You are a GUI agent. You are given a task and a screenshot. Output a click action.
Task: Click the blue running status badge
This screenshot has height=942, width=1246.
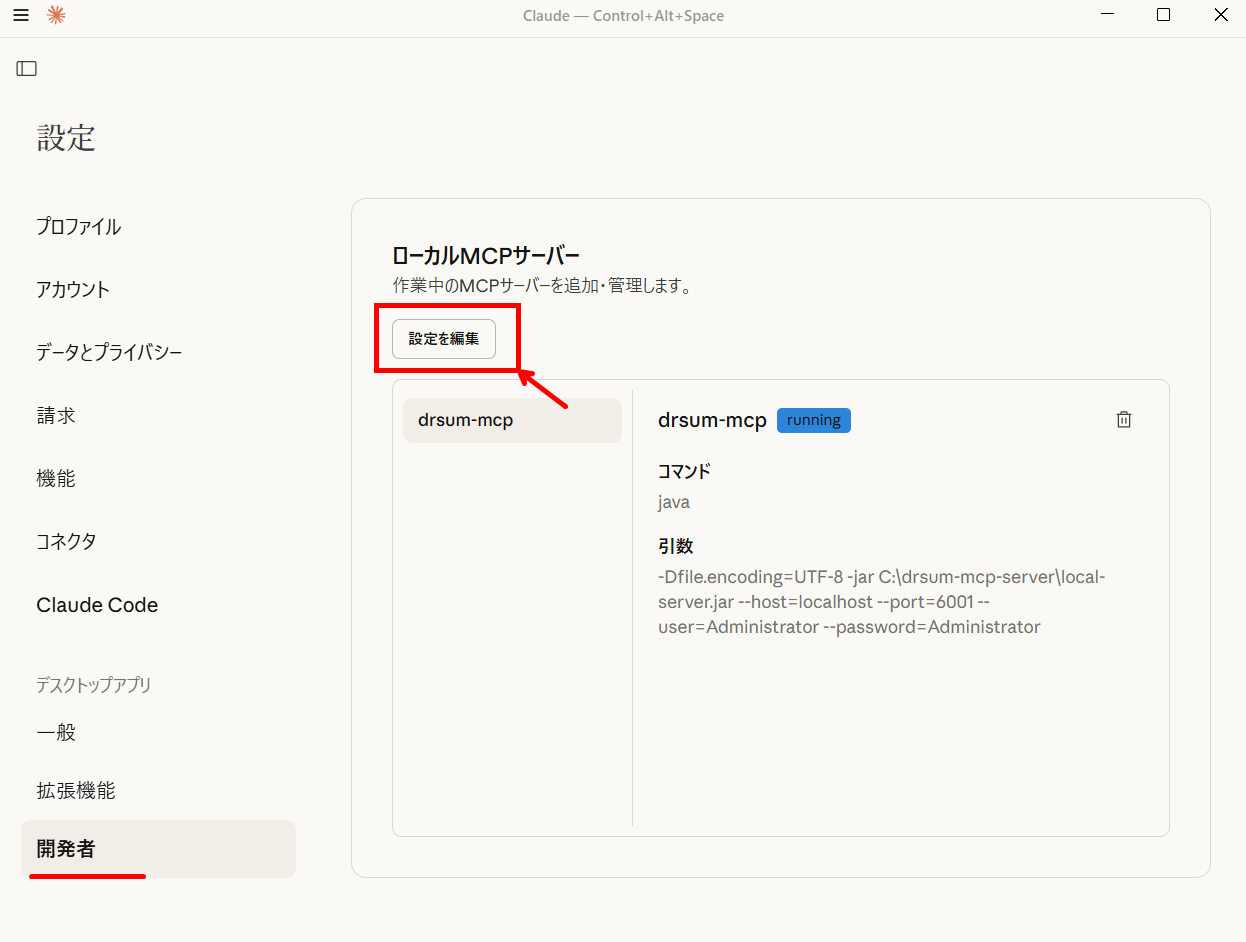(813, 420)
